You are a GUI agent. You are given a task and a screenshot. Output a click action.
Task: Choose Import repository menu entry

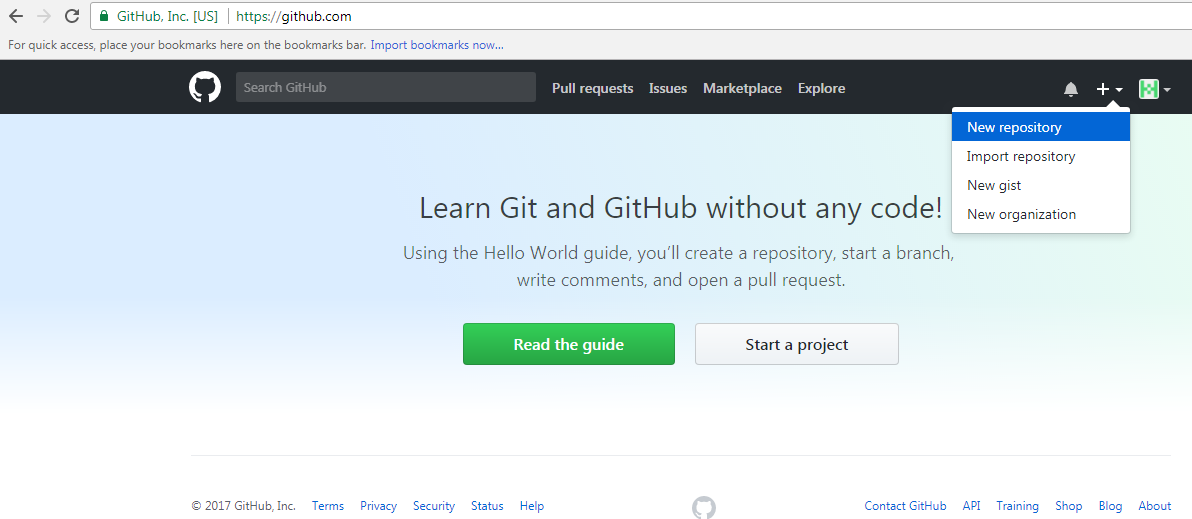click(x=1021, y=156)
